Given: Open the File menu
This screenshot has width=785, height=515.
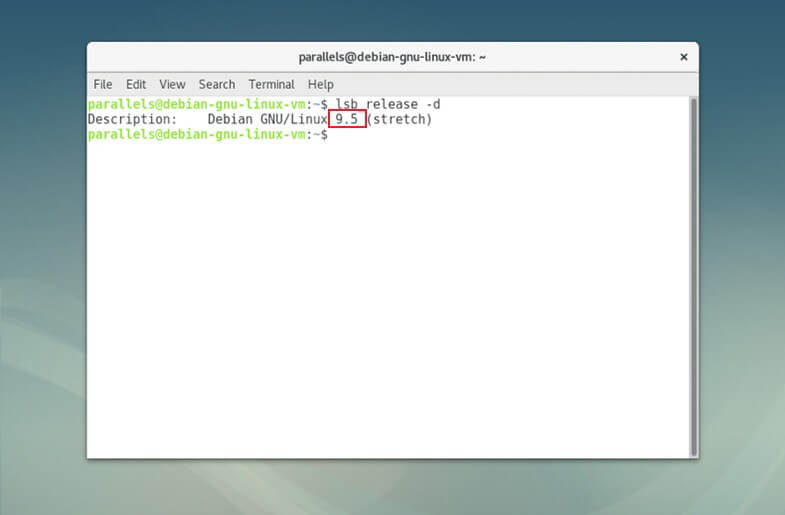Looking at the screenshot, I should tap(103, 84).
